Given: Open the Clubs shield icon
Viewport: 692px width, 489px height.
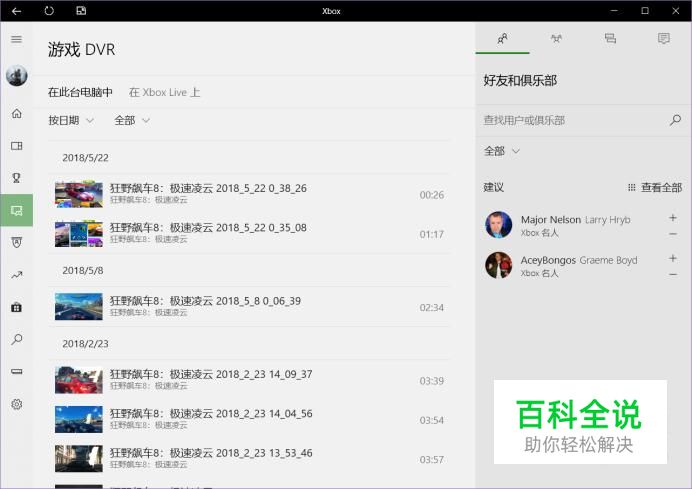Looking at the screenshot, I should [x=16, y=242].
